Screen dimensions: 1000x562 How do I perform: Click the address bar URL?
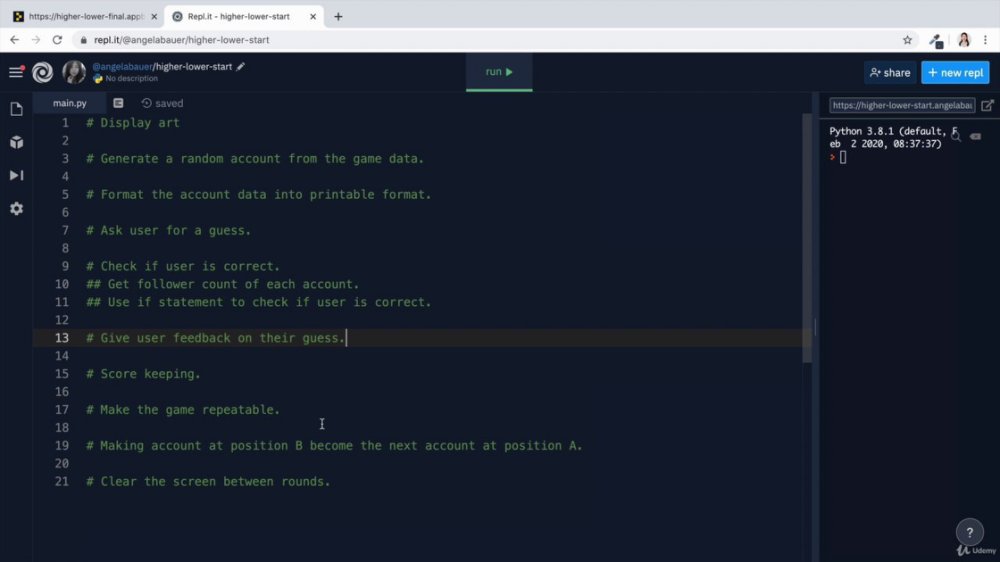(182, 40)
